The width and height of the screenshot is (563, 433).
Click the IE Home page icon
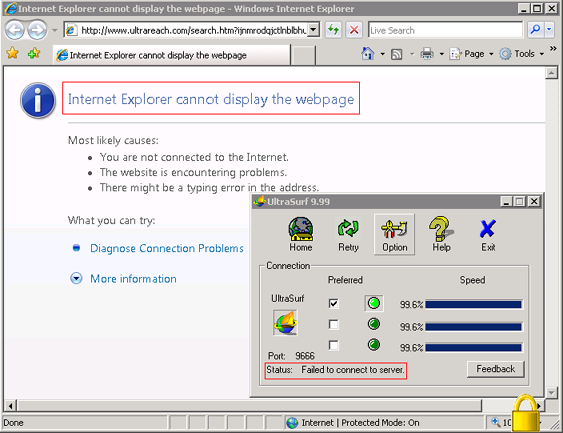(x=367, y=54)
